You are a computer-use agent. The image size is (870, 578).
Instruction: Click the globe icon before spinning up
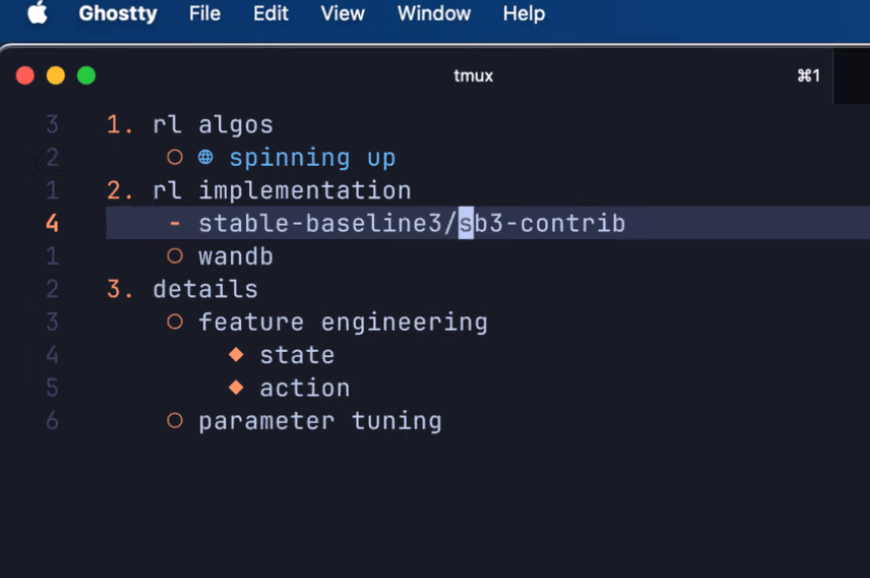(x=206, y=158)
